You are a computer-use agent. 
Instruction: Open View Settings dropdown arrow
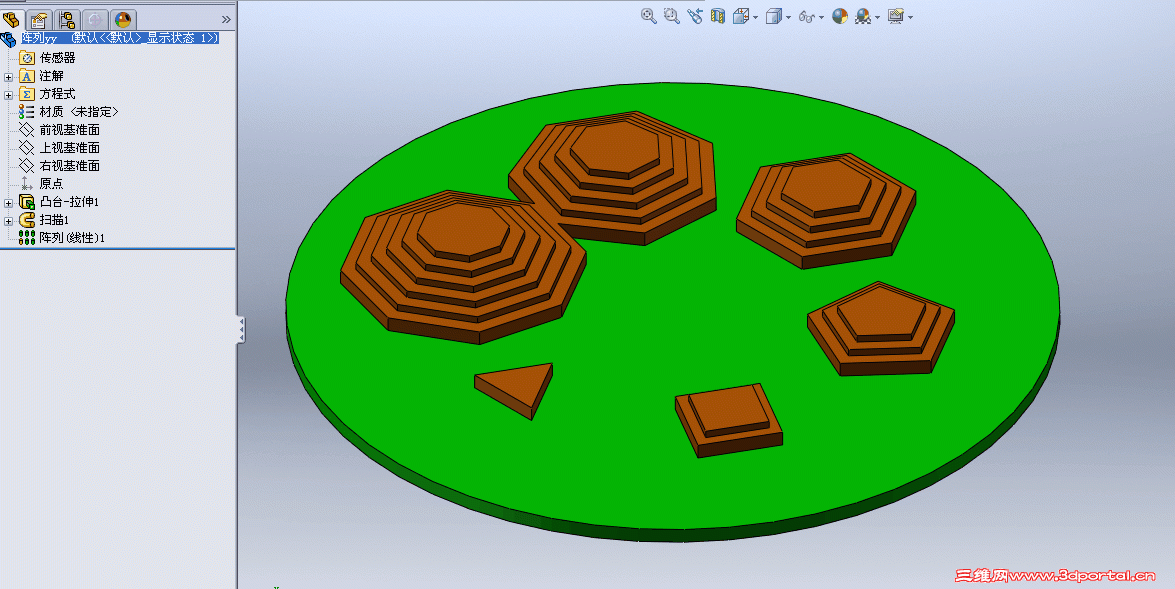(910, 17)
